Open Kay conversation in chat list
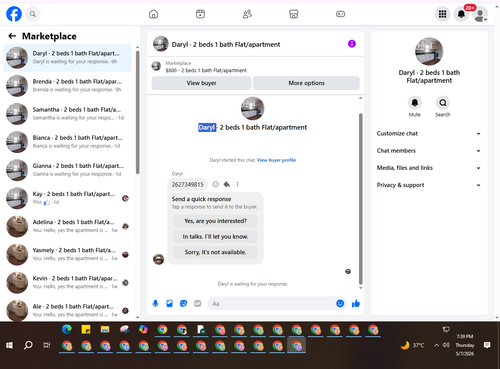Screen dimensions: 500x369 [x=67, y=198]
